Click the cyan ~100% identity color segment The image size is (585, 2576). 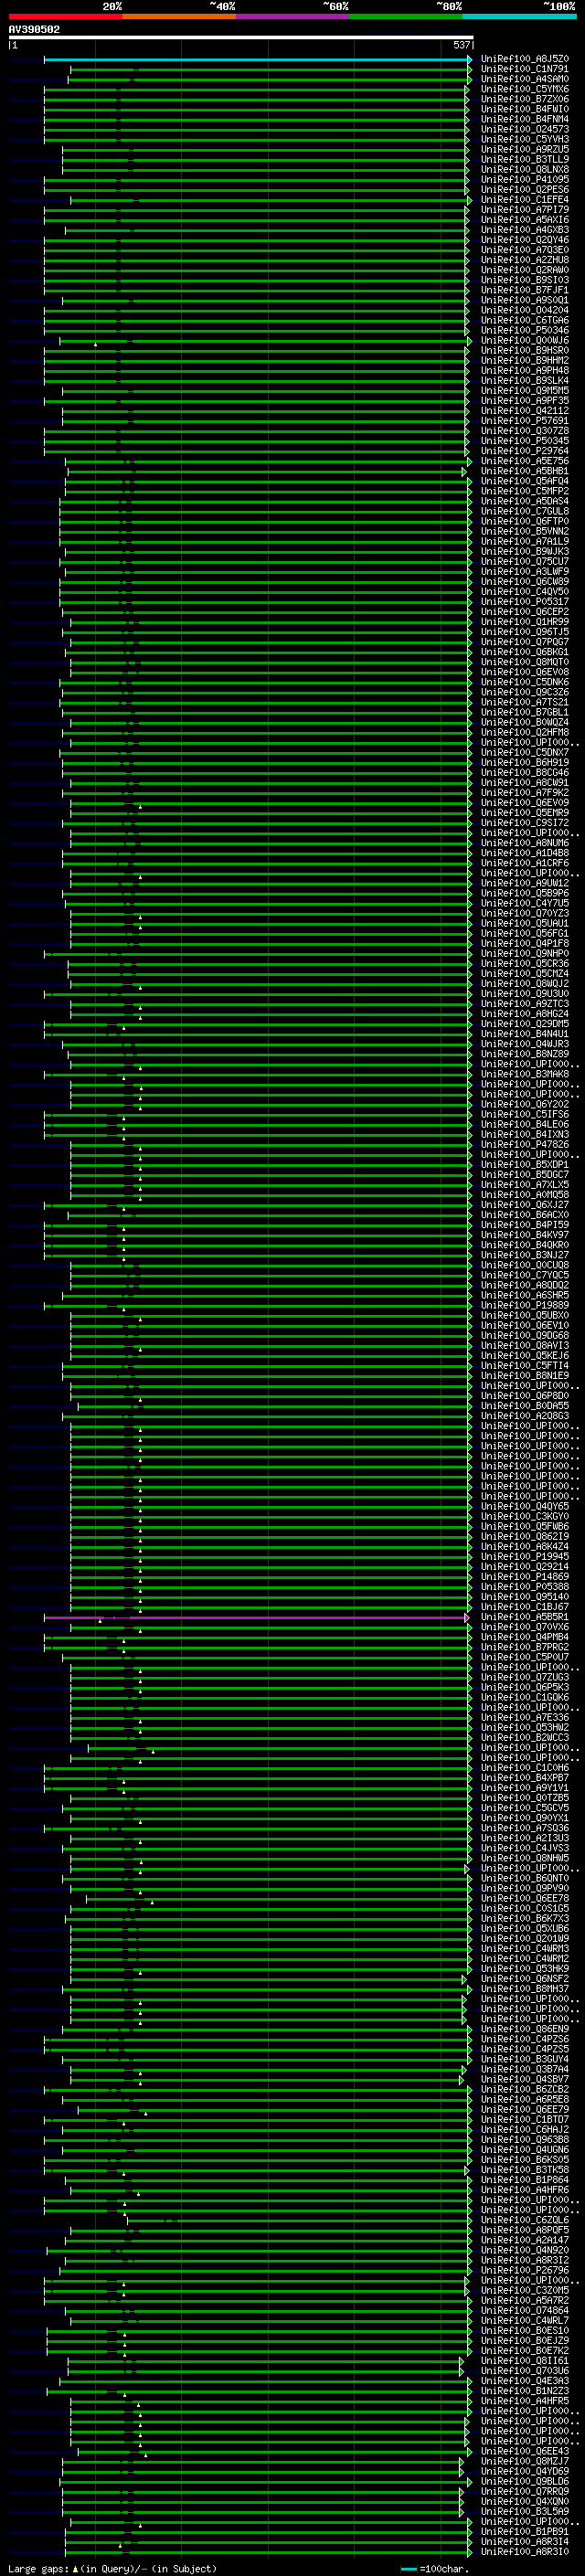[519, 16]
